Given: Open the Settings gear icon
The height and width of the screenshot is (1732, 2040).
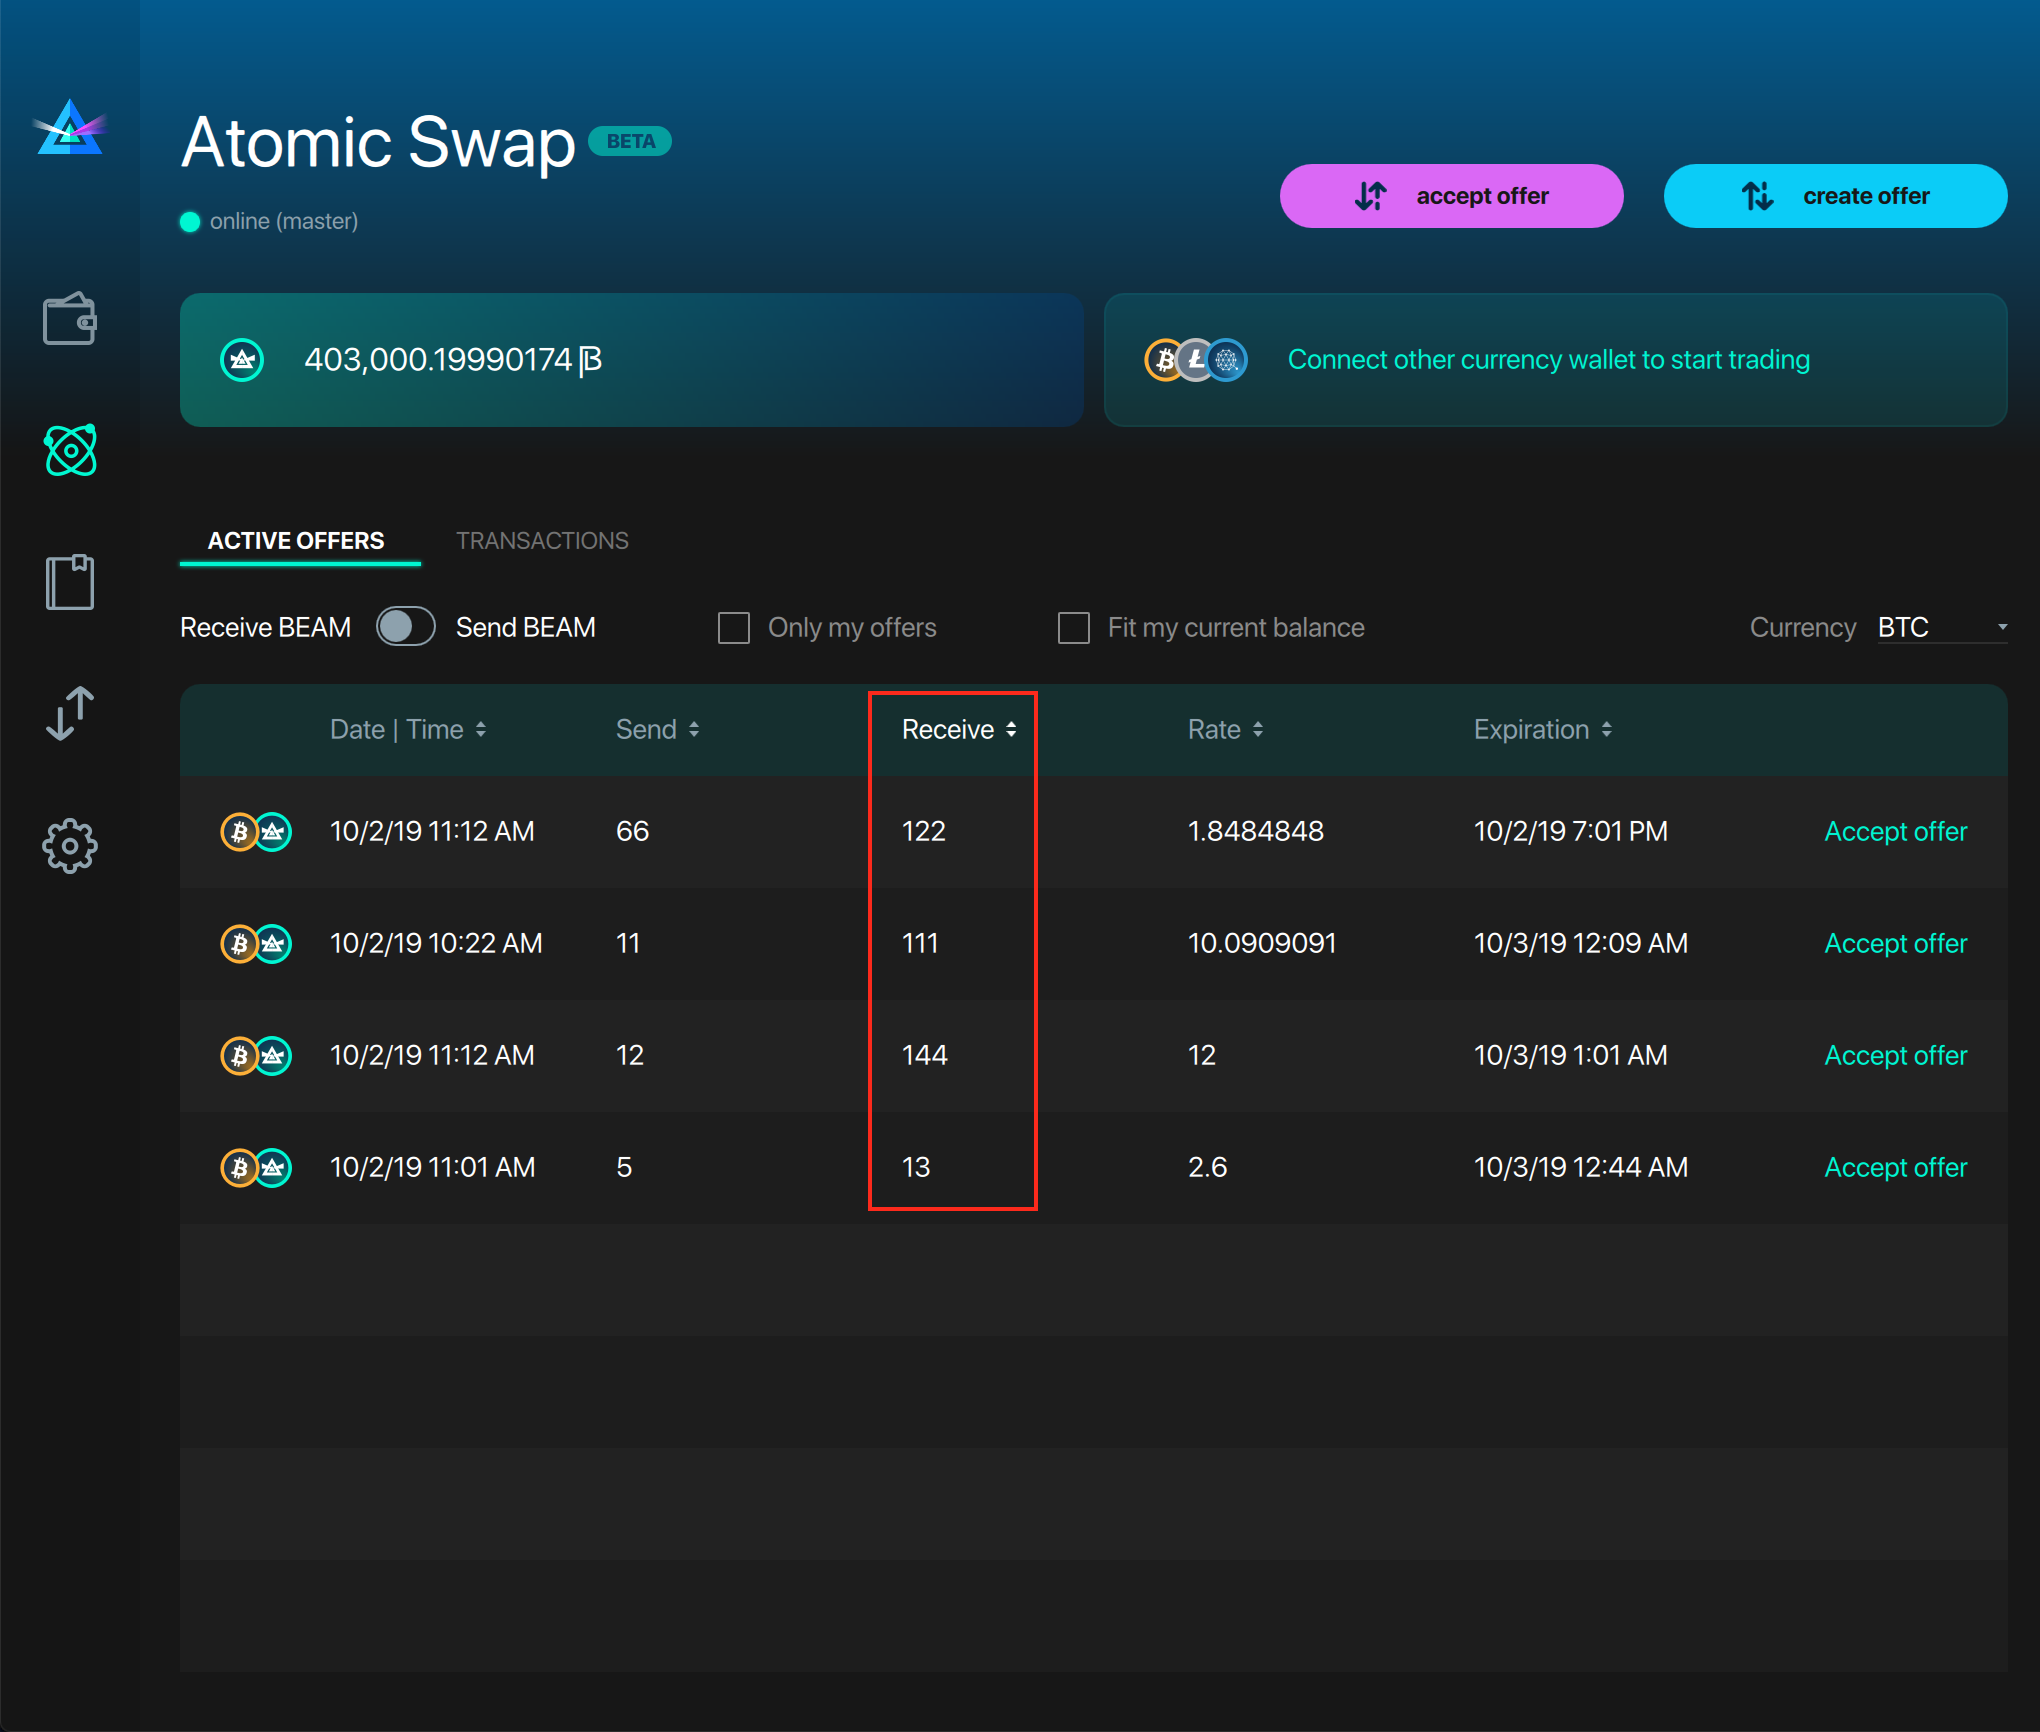Looking at the screenshot, I should [70, 846].
